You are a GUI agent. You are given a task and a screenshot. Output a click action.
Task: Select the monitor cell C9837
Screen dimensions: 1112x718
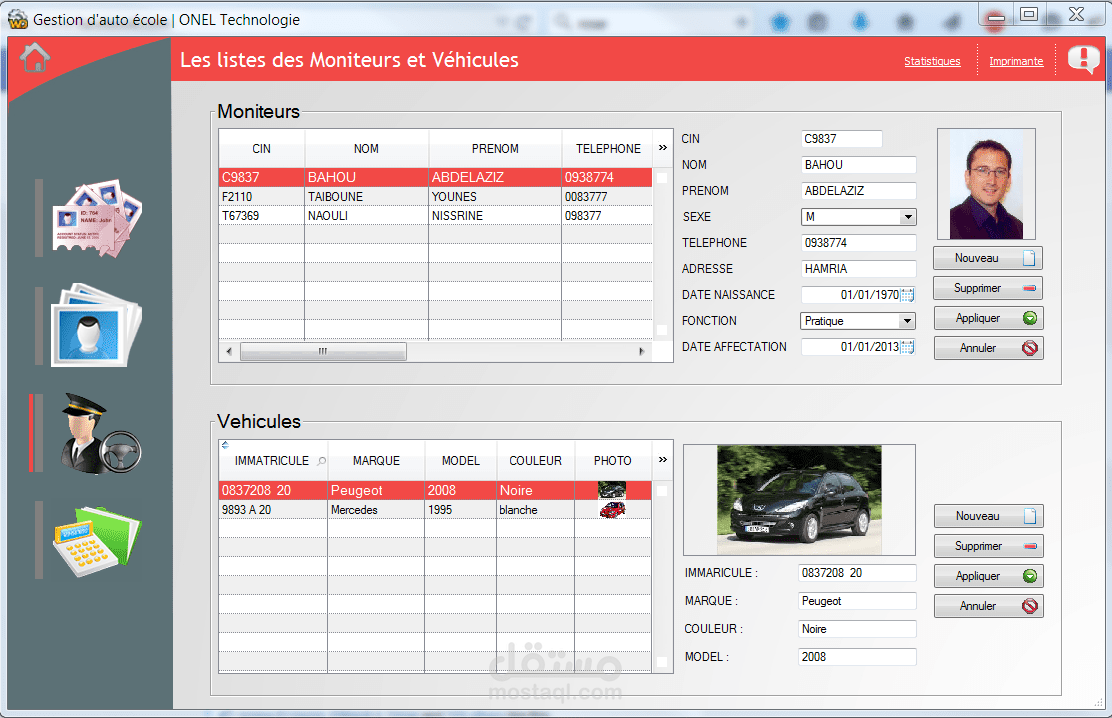tap(262, 177)
